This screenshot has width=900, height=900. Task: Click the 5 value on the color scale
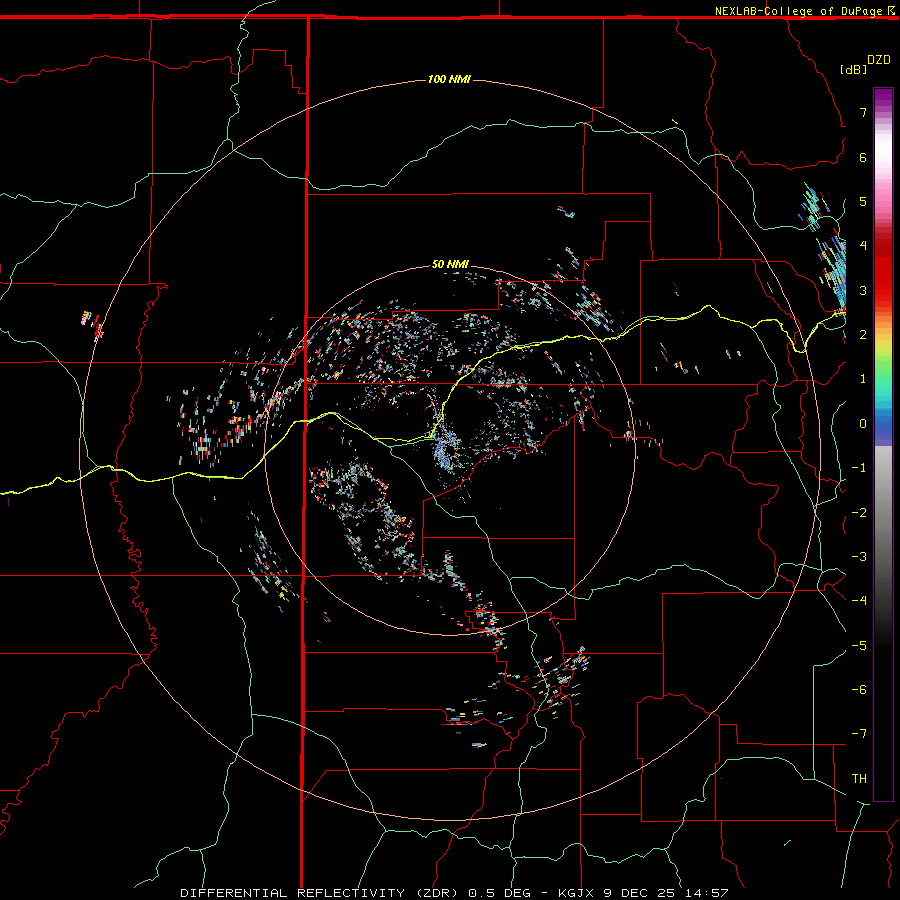(x=863, y=201)
